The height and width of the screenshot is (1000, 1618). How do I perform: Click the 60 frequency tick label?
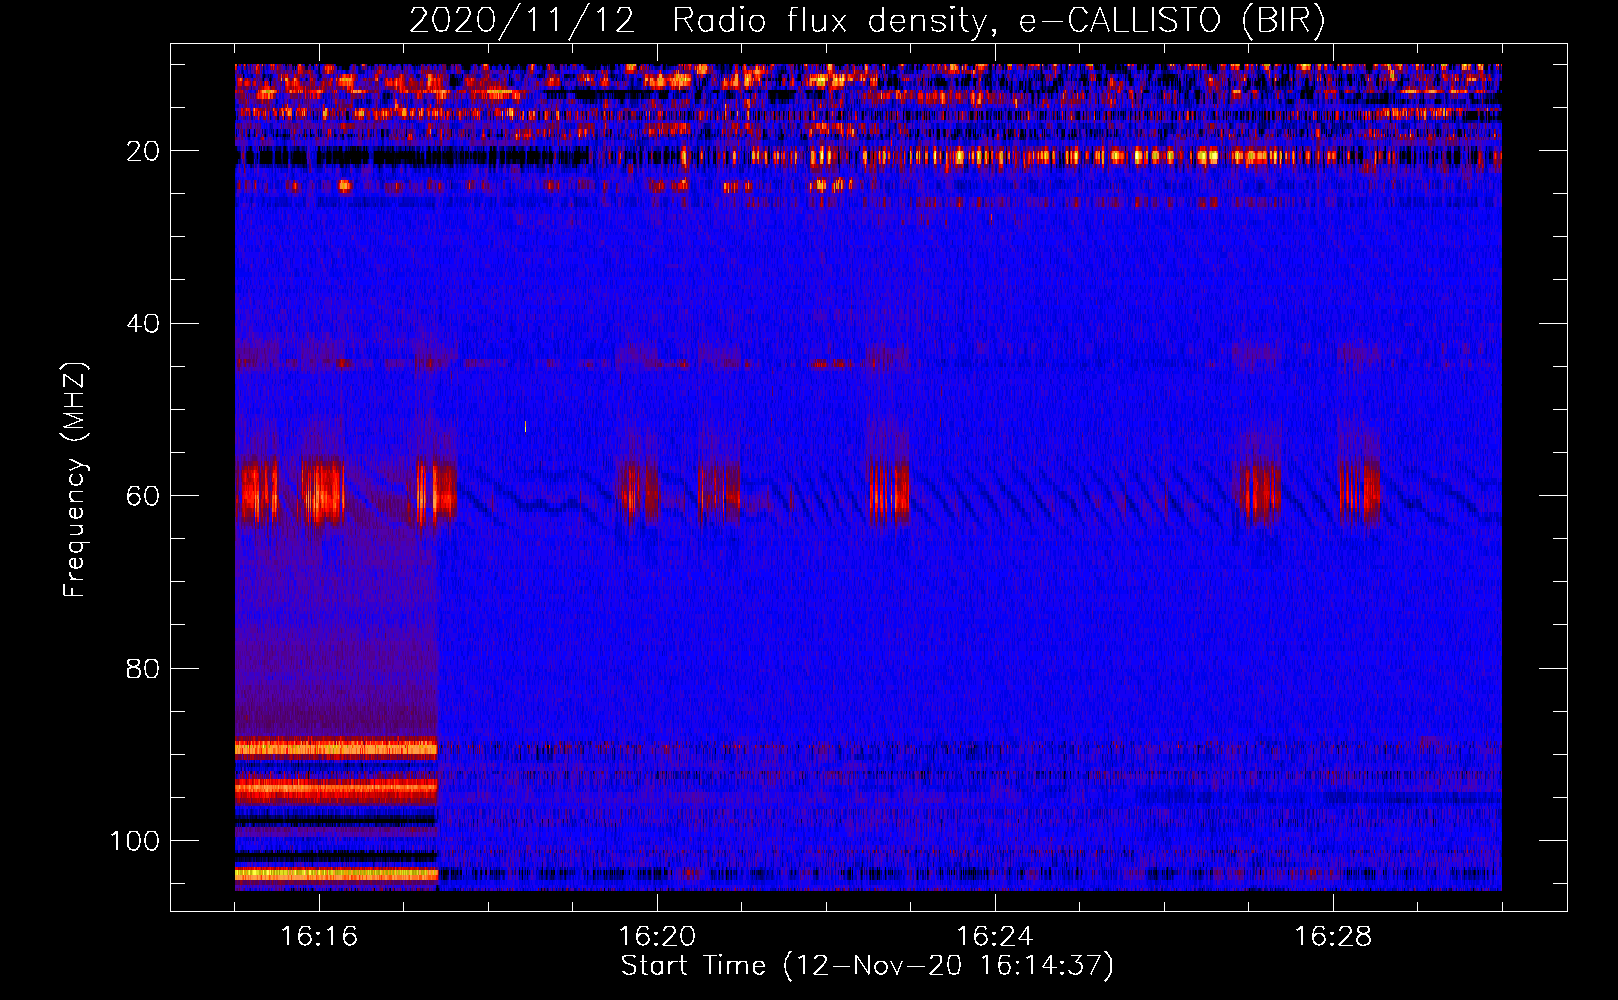click(x=143, y=496)
